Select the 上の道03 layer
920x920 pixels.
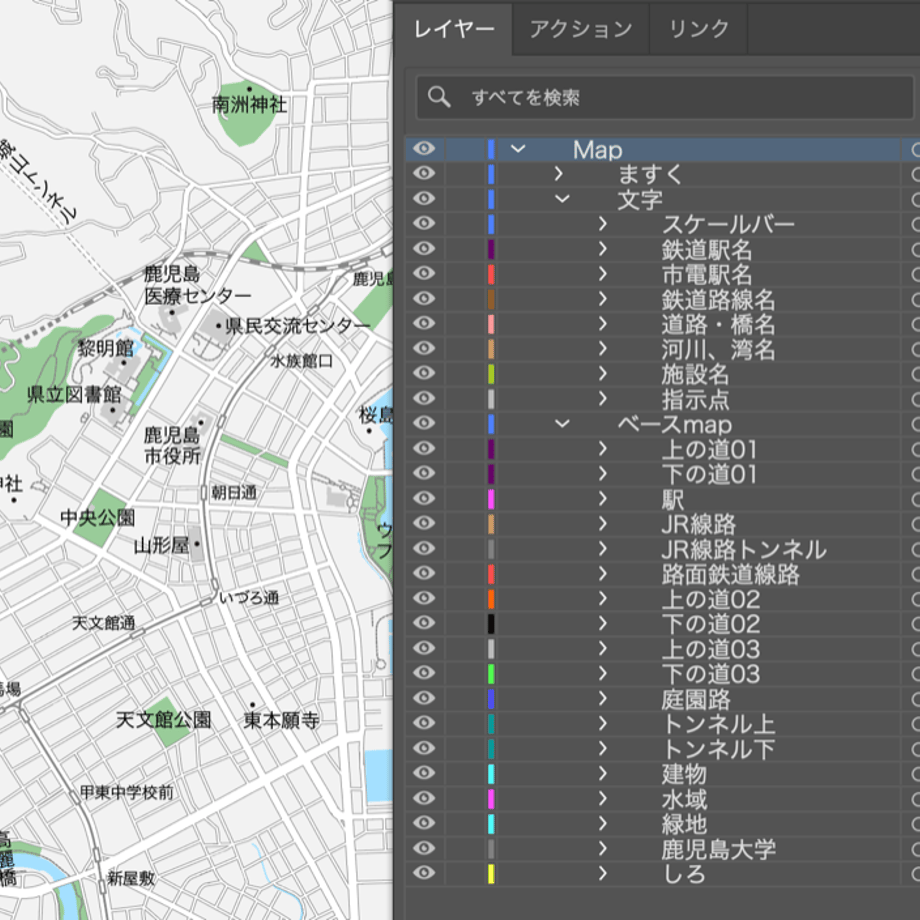[662, 648]
